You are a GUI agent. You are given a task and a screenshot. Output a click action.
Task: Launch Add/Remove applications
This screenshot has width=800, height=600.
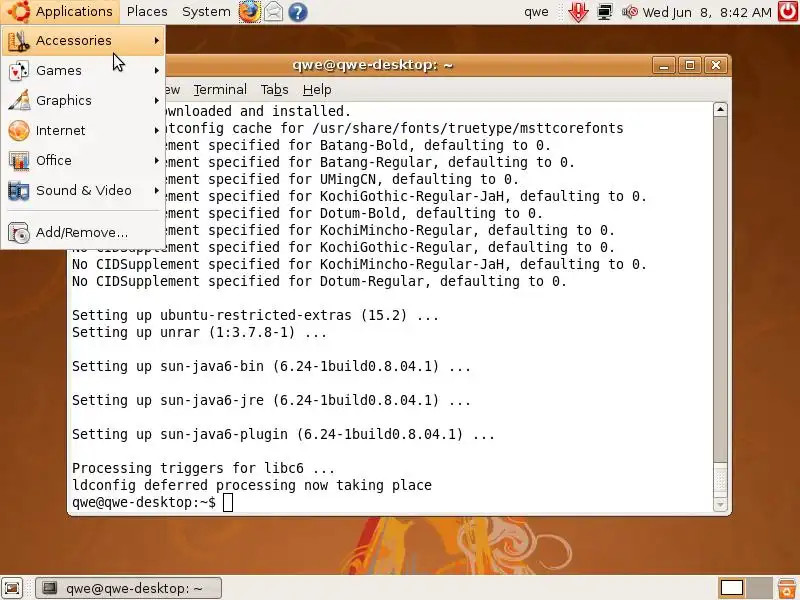point(83,233)
